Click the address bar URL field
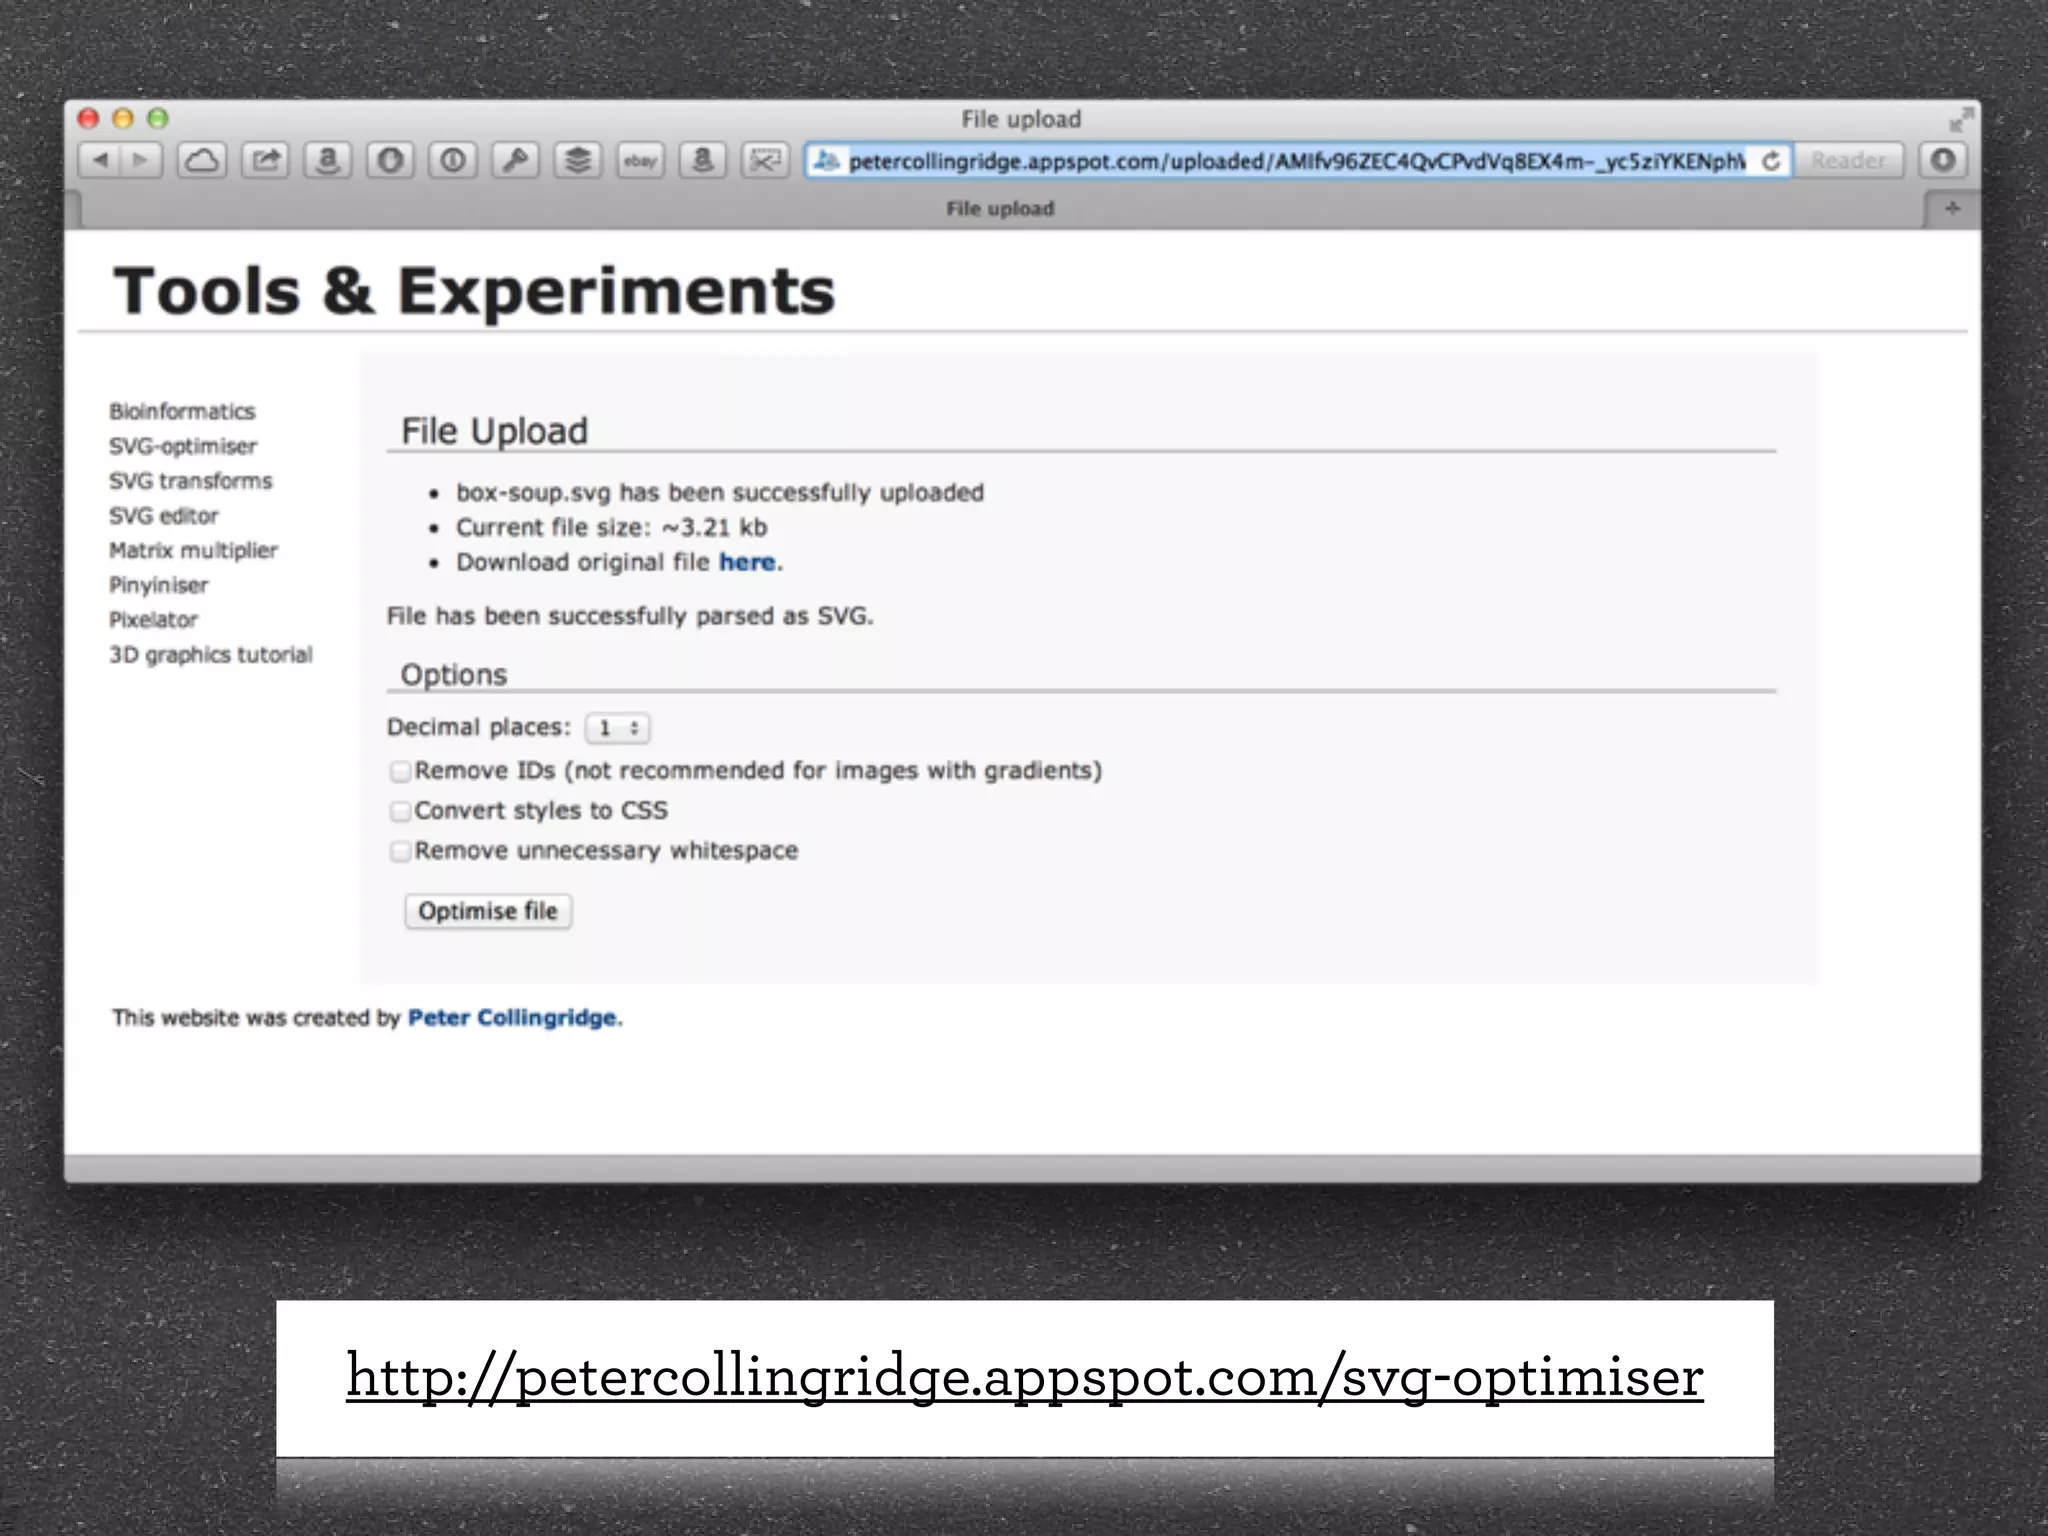This screenshot has height=1536, width=2048. [x=1296, y=161]
